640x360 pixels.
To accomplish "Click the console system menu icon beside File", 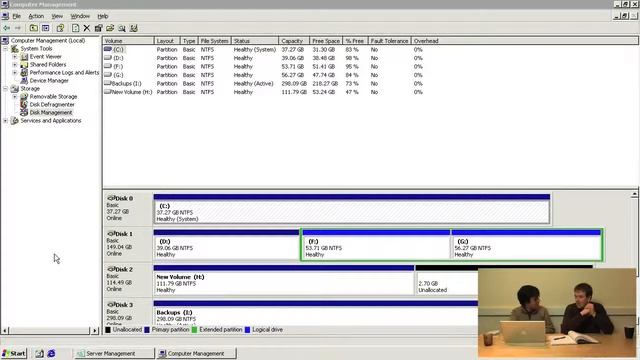I will (x=5, y=16).
